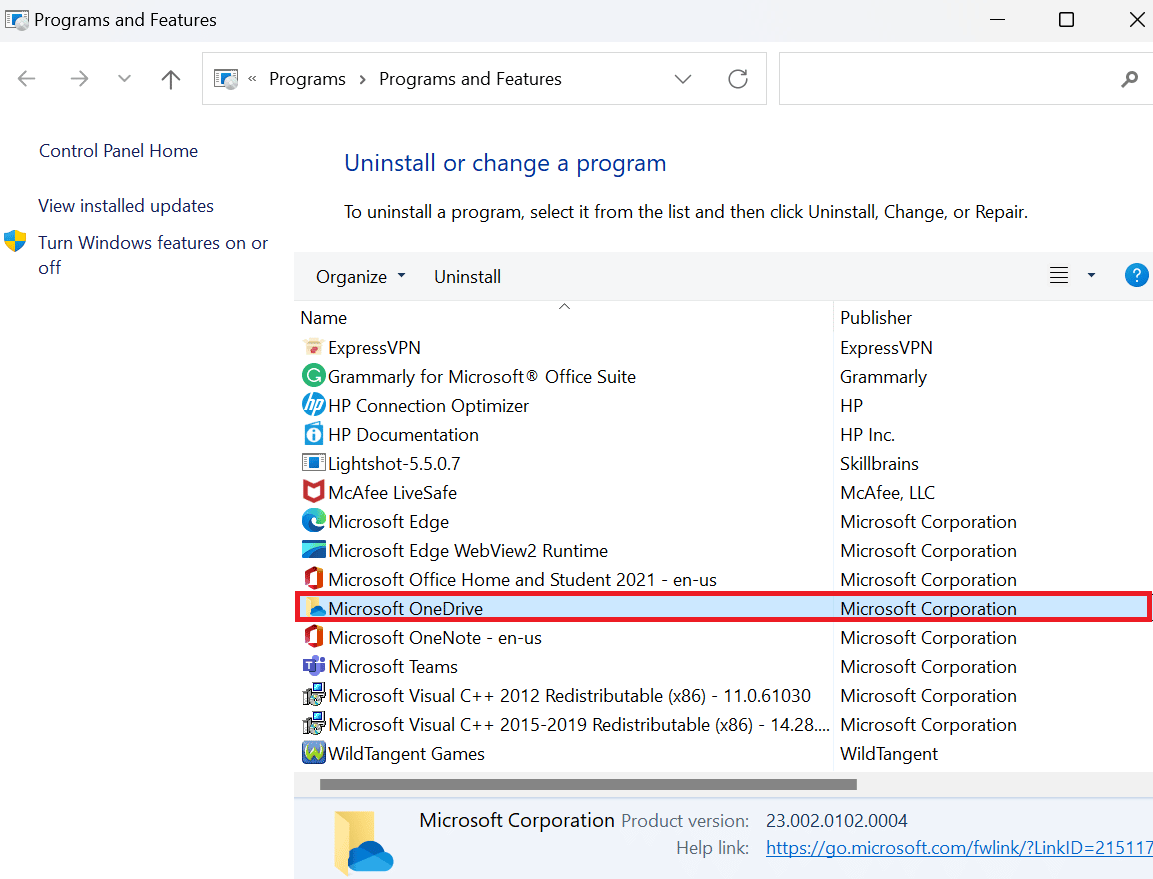Click the WildTangent Games icon
The width and height of the screenshot is (1153, 879).
pyautogui.click(x=313, y=752)
